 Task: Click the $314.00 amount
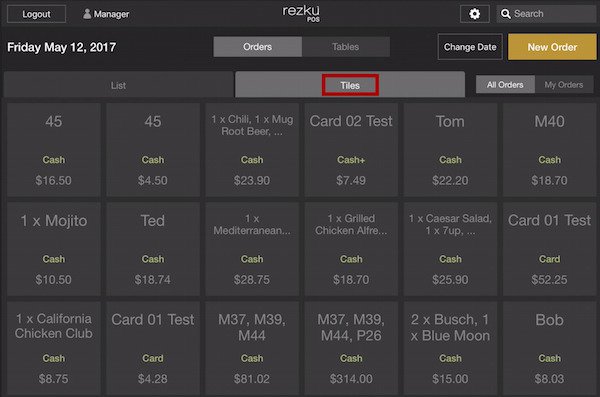(351, 379)
